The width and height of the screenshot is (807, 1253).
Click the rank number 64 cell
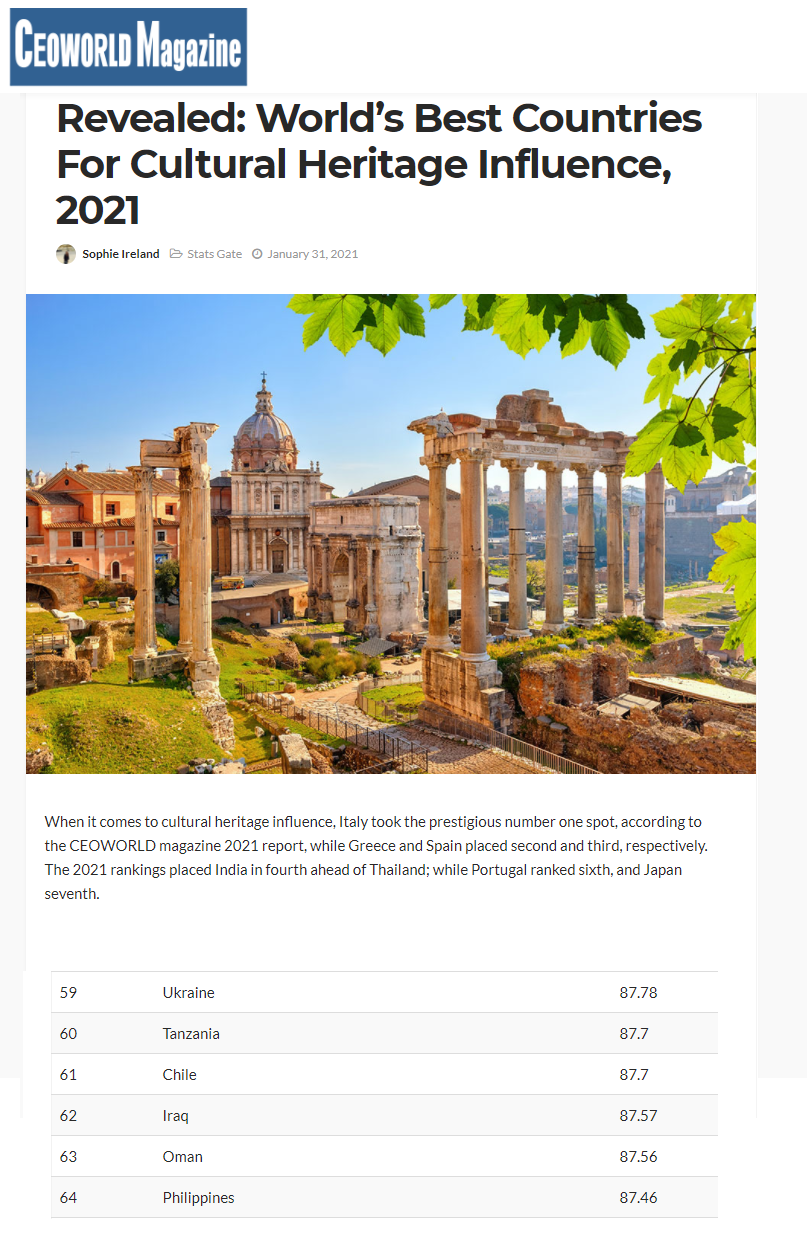click(68, 1198)
